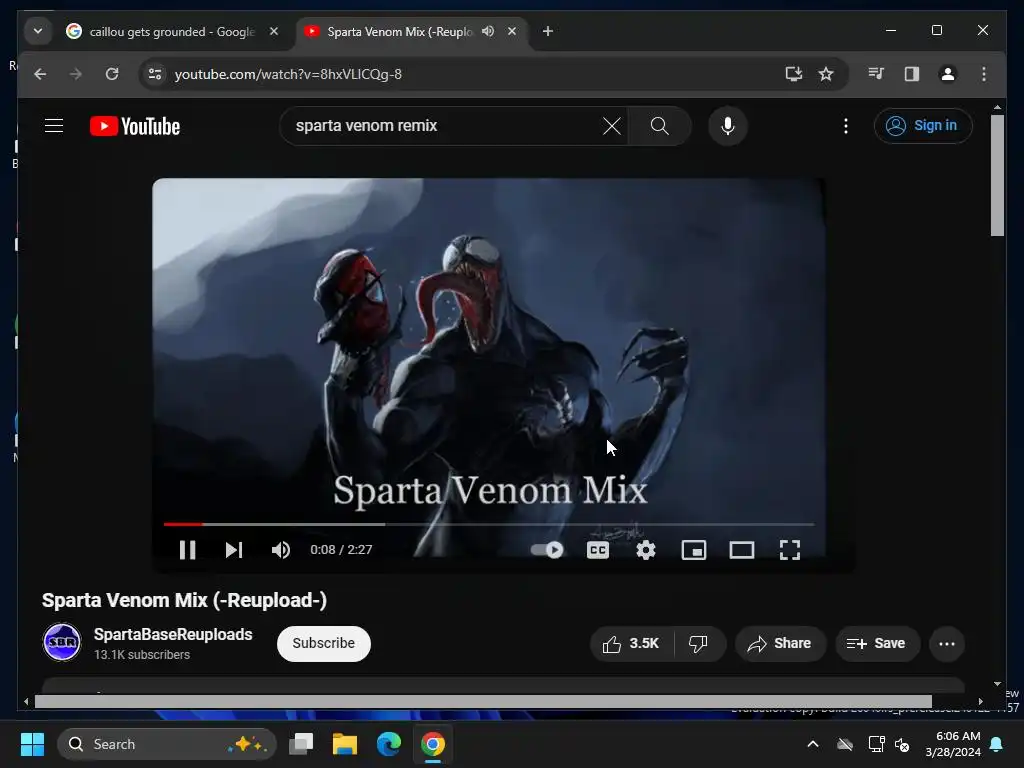Open the notifications bell on the taskbar
Viewport: 1024px width, 768px height.
coord(997,744)
